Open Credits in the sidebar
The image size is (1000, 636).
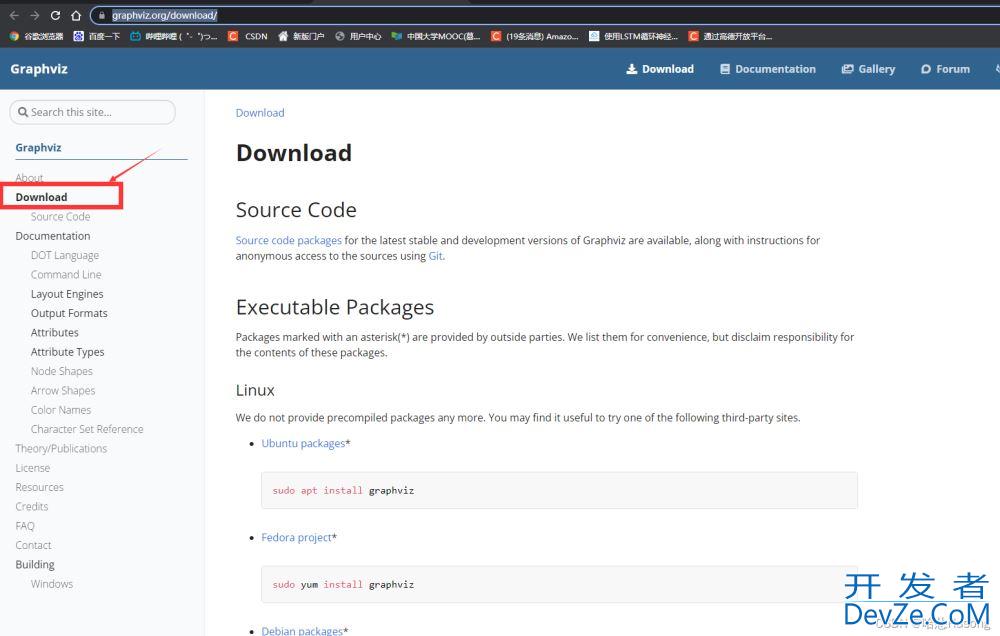pyautogui.click(x=32, y=507)
